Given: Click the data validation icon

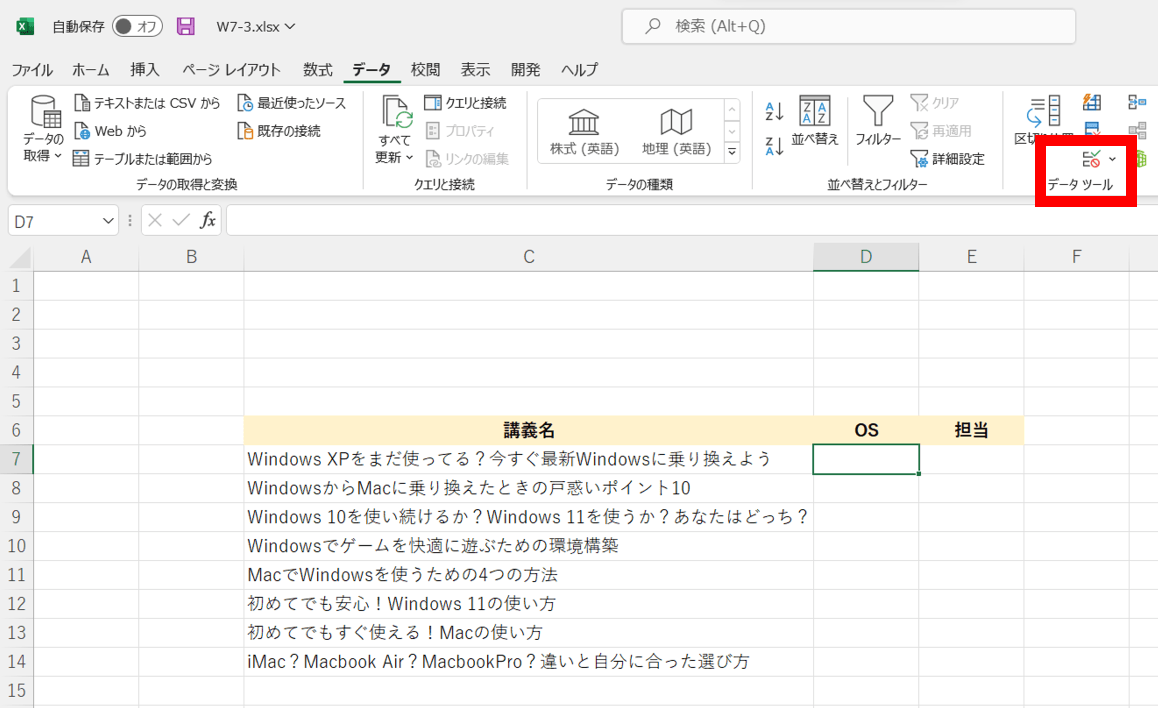Looking at the screenshot, I should pos(1092,159).
